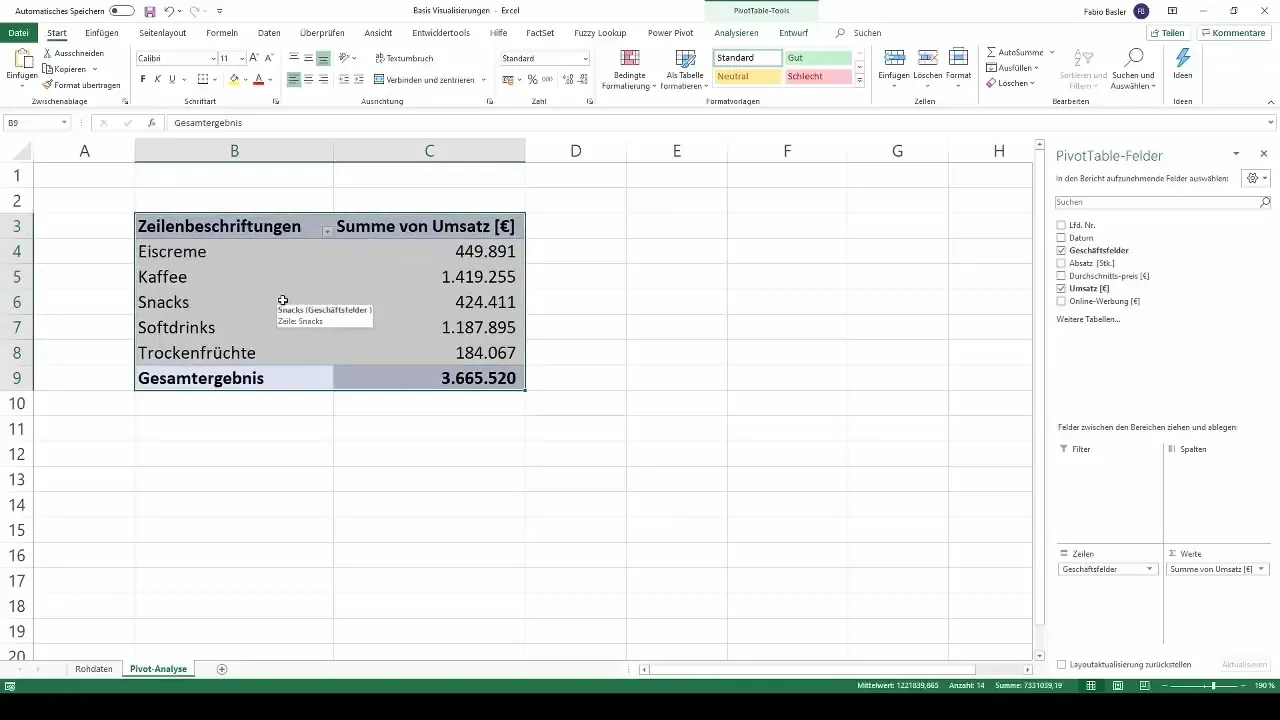Apply percent number format

(532, 79)
